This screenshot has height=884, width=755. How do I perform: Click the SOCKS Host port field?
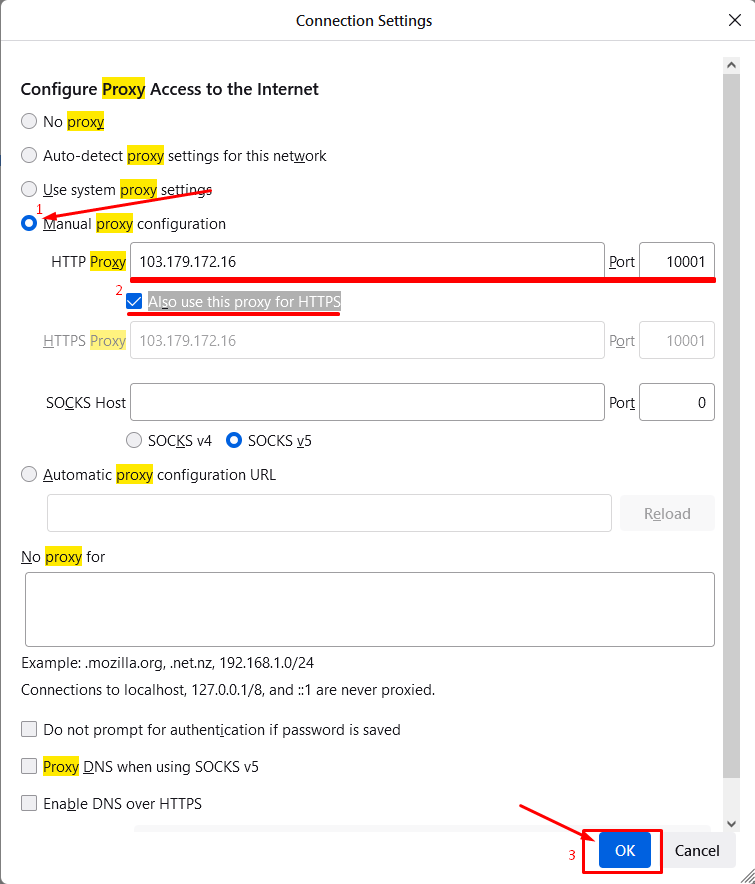(x=677, y=403)
